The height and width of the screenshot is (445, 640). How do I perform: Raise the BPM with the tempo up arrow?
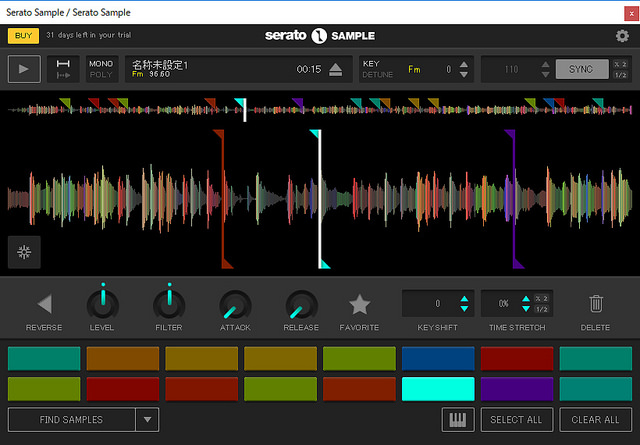545,65
